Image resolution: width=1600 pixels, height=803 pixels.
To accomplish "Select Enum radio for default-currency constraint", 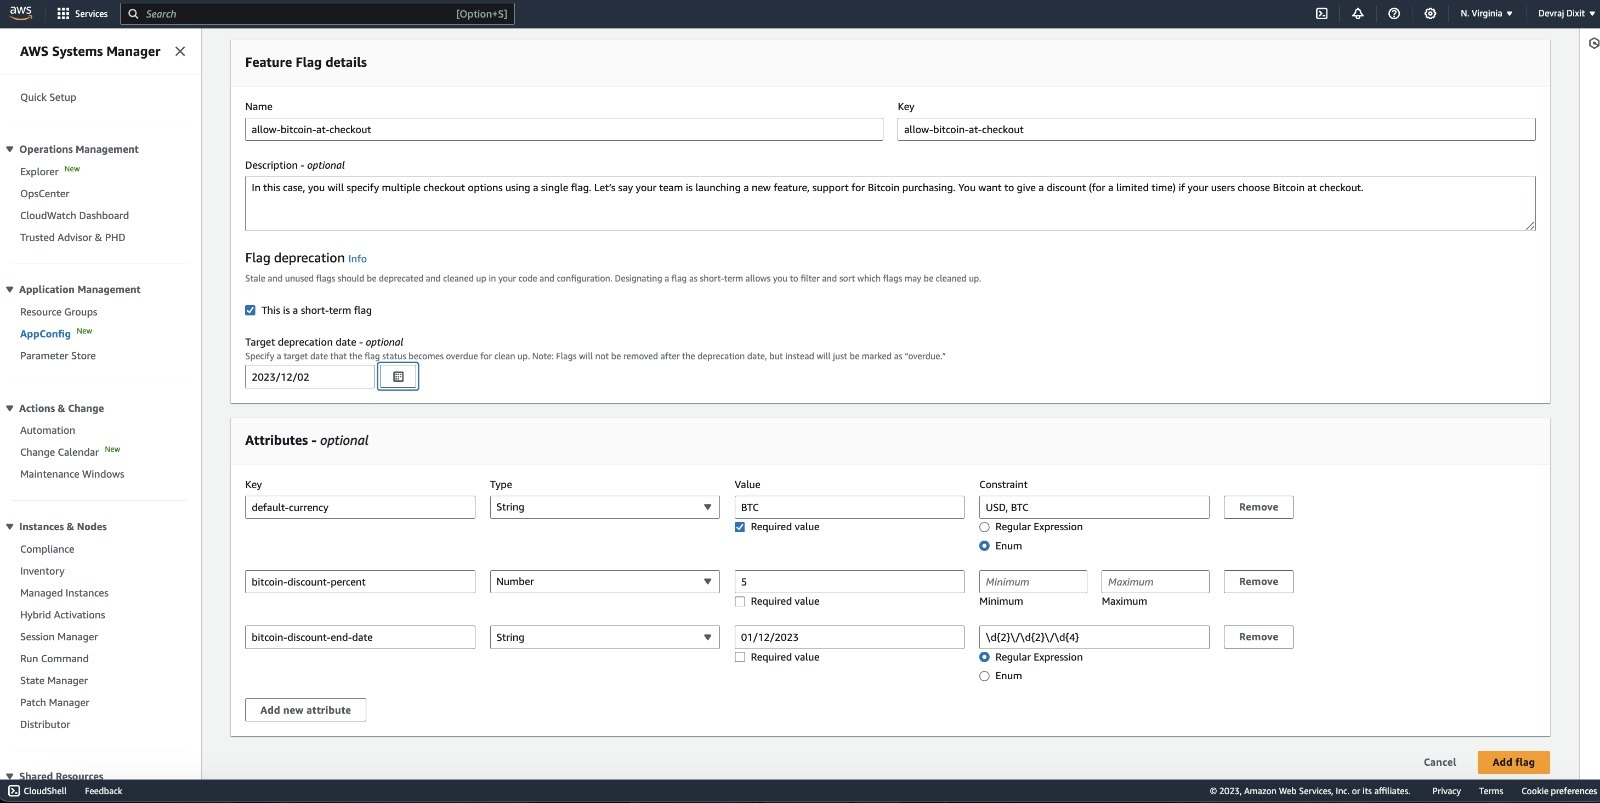I will pyautogui.click(x=984, y=546).
